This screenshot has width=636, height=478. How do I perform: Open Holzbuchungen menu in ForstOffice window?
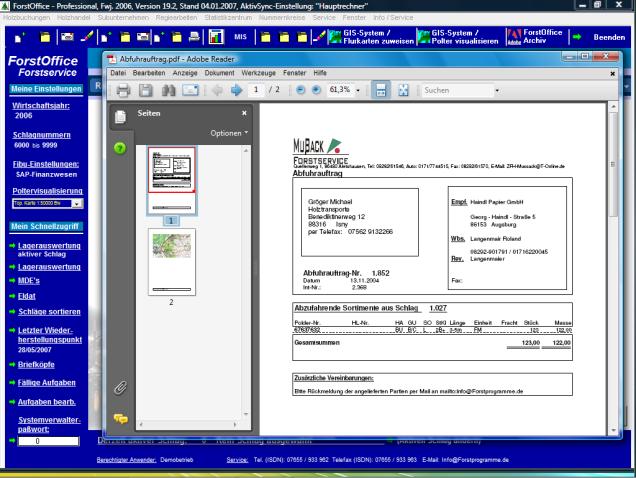pyautogui.click(x=27, y=18)
